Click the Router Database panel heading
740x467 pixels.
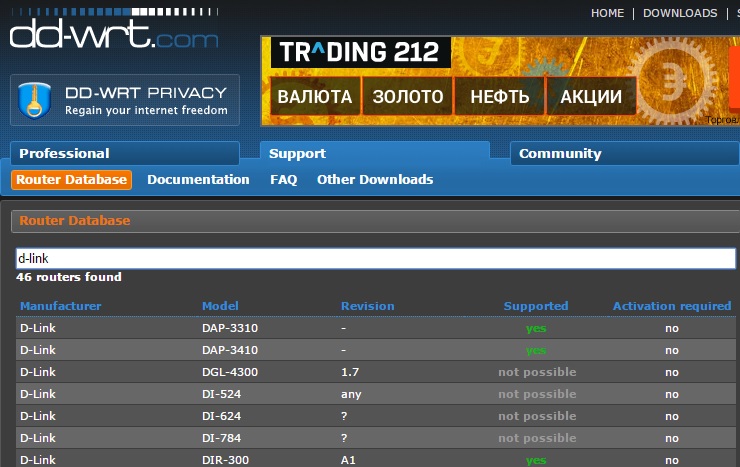click(75, 221)
